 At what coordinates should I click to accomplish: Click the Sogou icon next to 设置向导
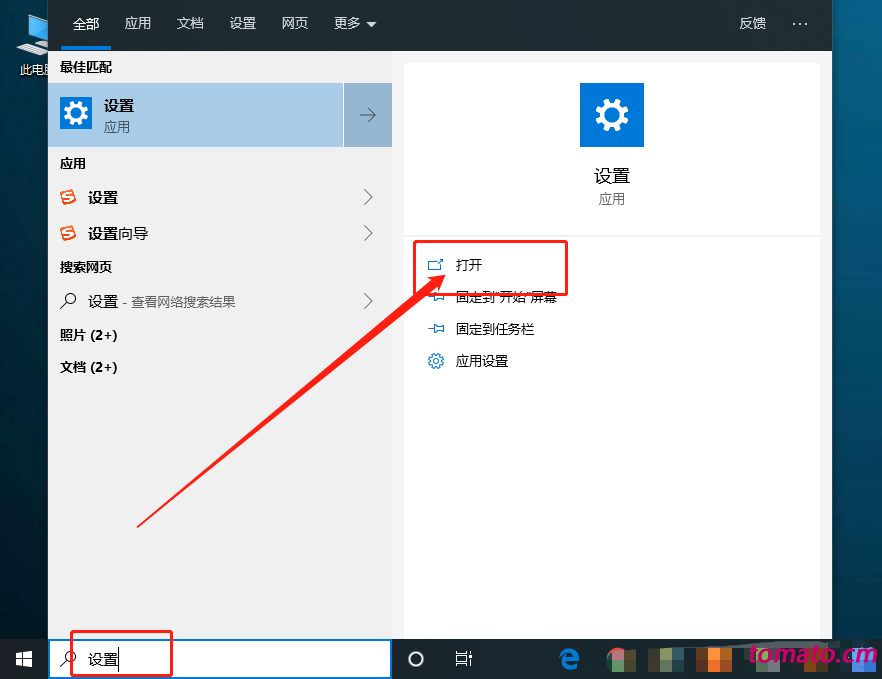(x=68, y=232)
